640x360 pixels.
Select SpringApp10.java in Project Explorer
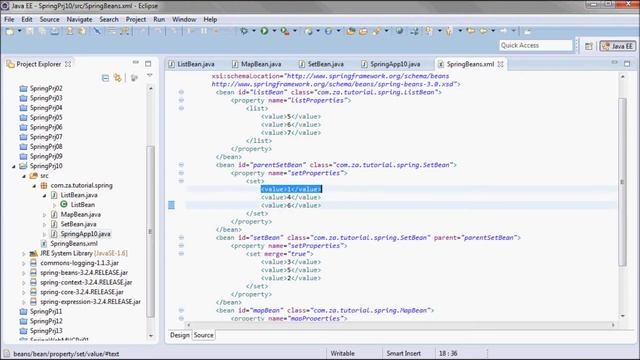85,234
